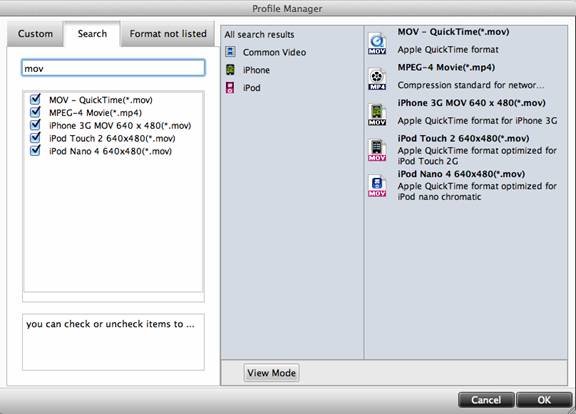Uncheck iPod Nano 4 640x480 checkbox
The height and width of the screenshot is (414, 576).
35,151
